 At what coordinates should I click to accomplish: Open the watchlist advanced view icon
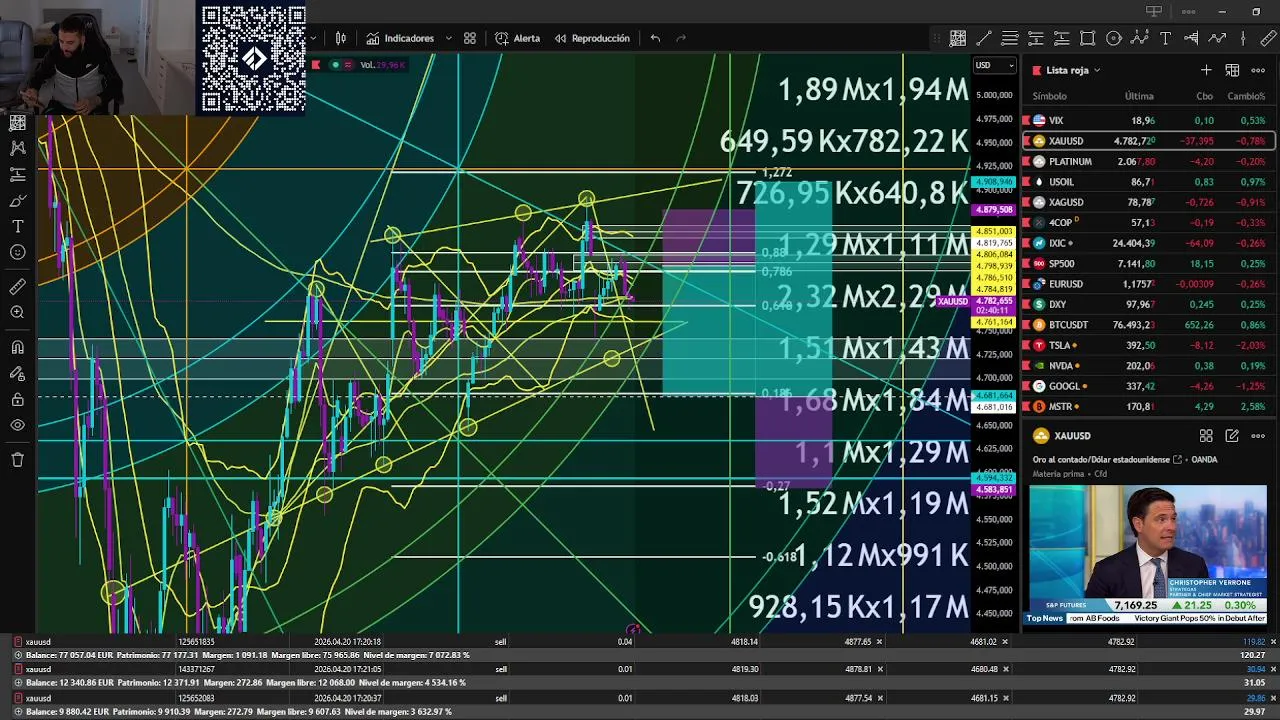1232,70
